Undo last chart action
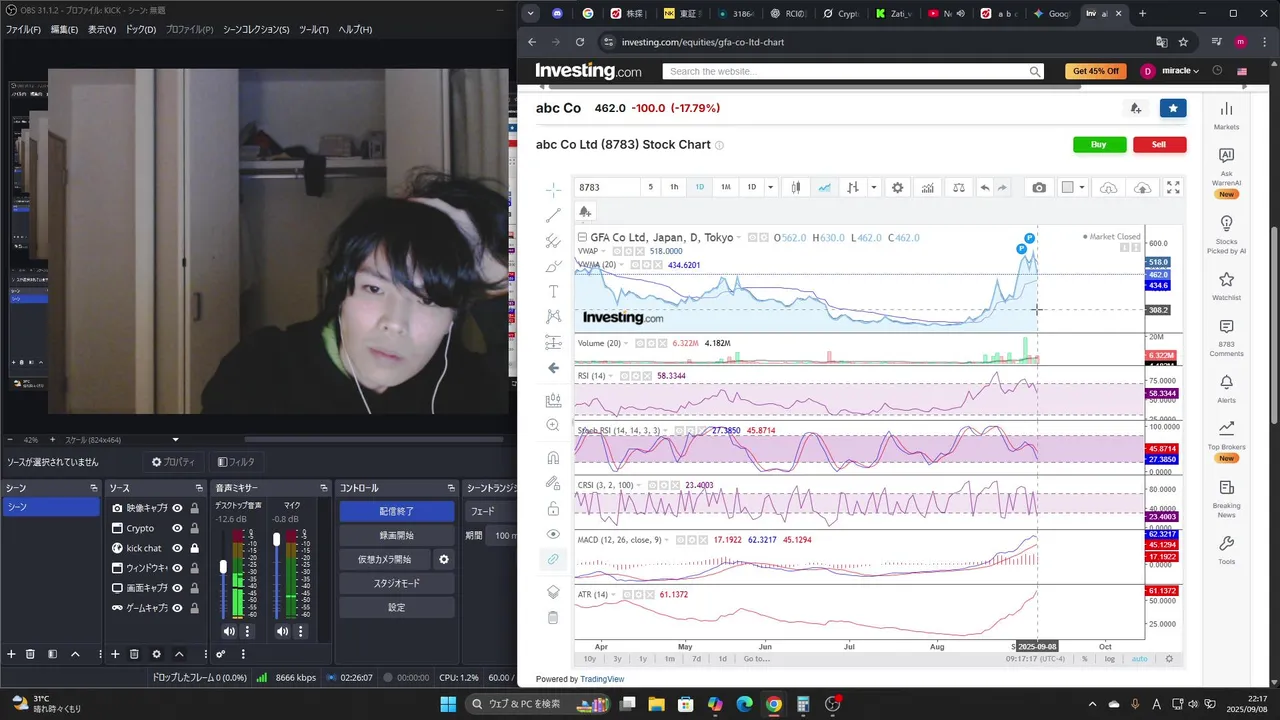1280x720 pixels. (985, 187)
